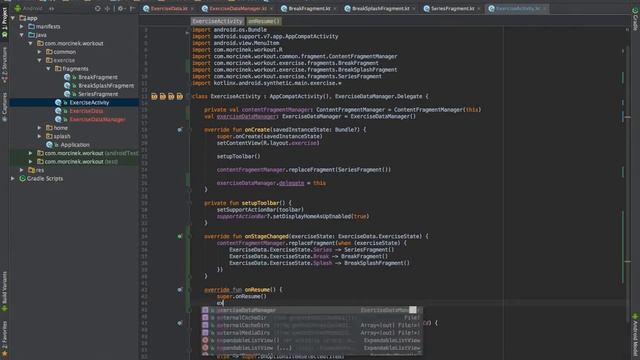Click ExerciseActivity breadcrumb
The width and height of the screenshot is (640, 360).
[x=217, y=21]
